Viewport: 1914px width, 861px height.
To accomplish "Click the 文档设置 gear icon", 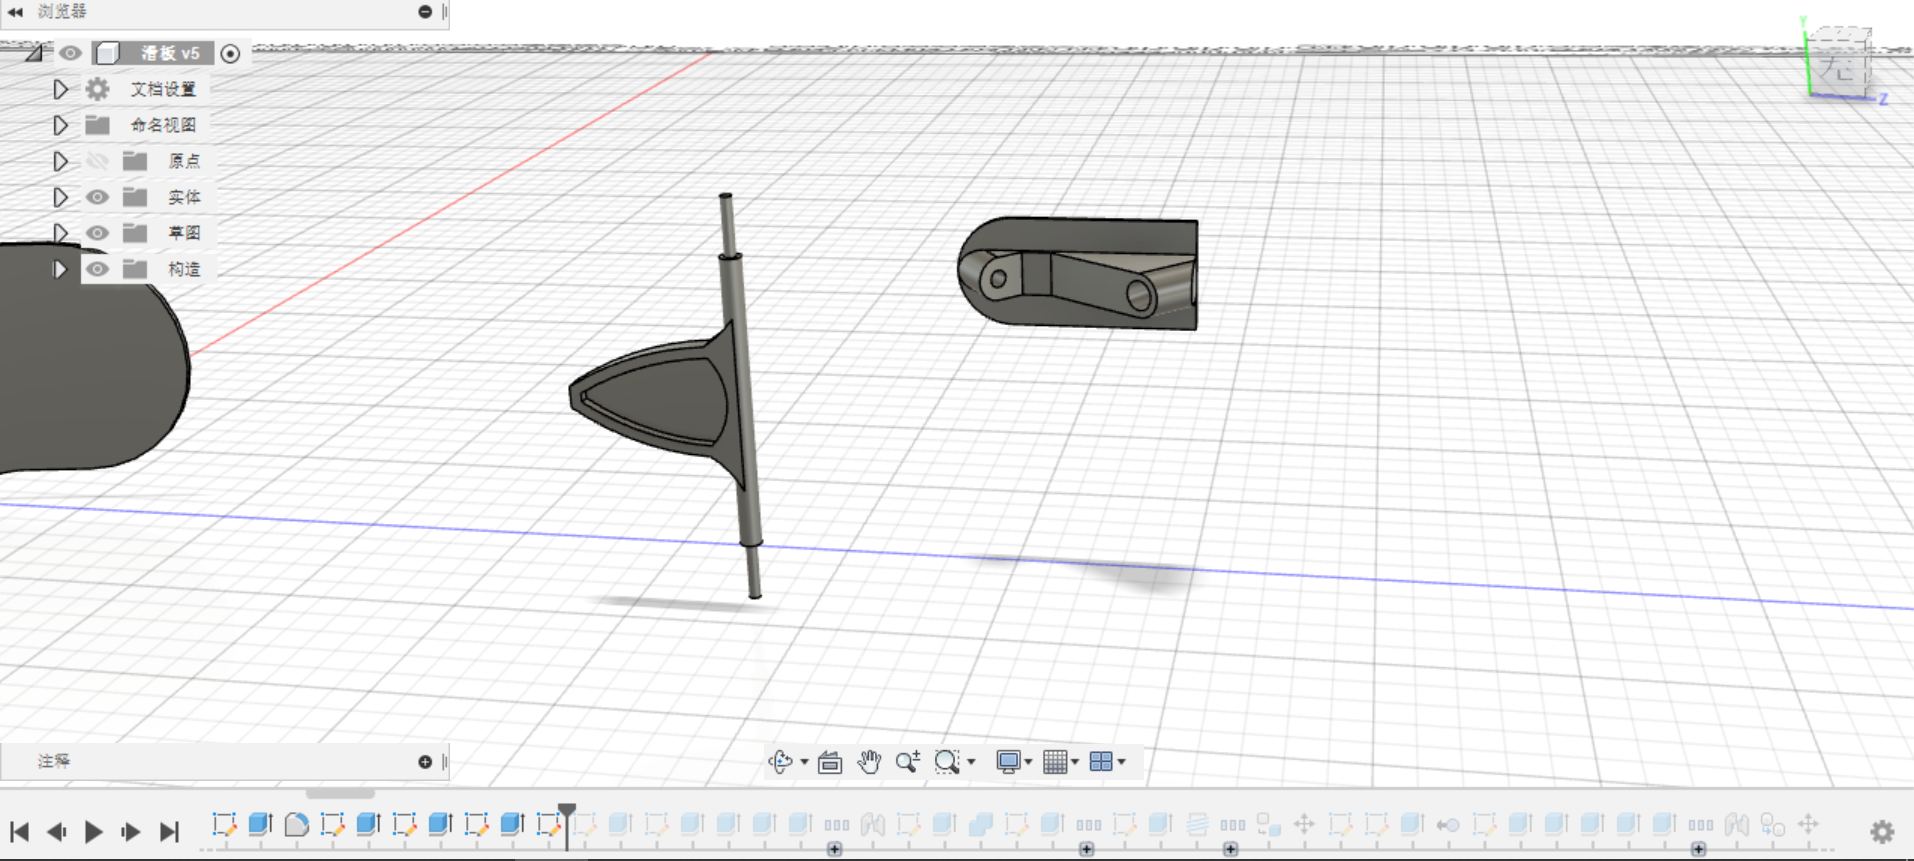I will pos(97,89).
